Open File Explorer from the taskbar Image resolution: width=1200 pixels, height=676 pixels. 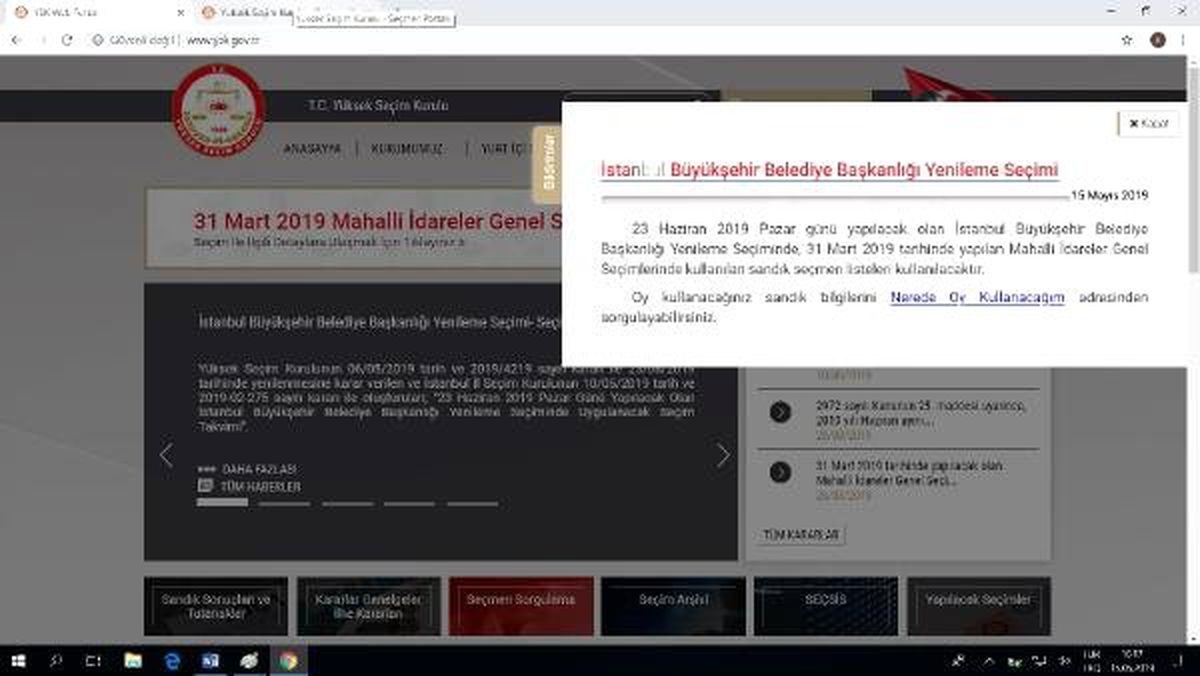133,661
